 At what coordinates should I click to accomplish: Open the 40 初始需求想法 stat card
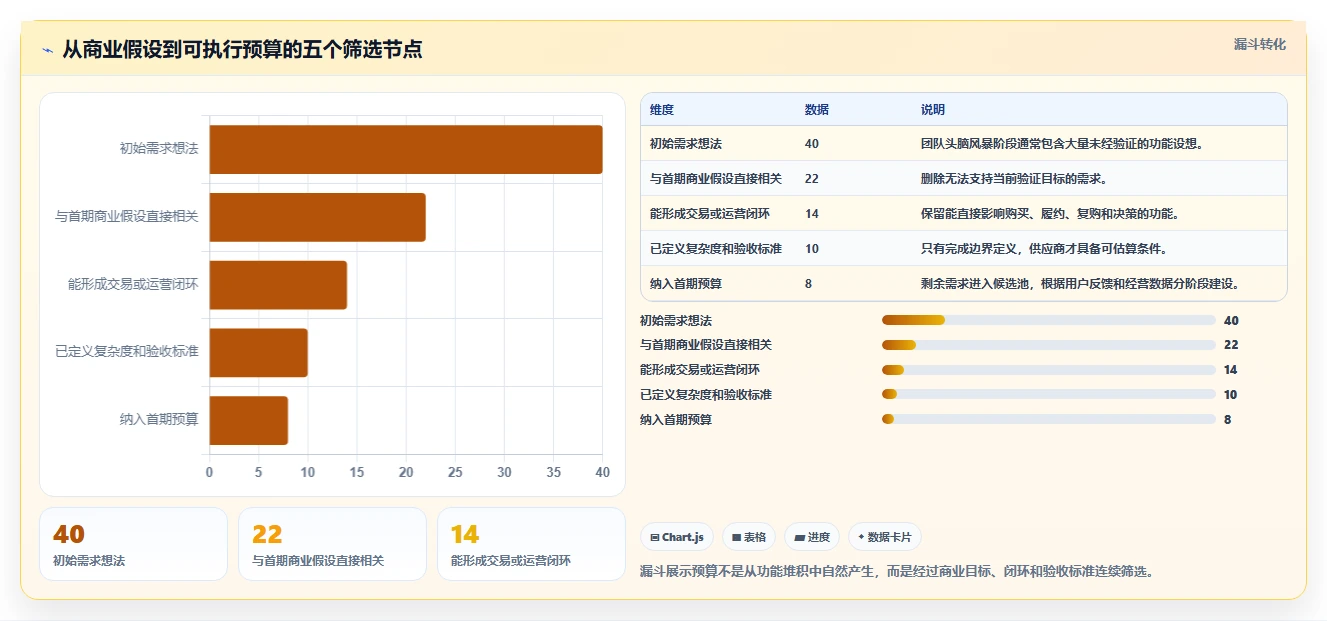coord(133,544)
